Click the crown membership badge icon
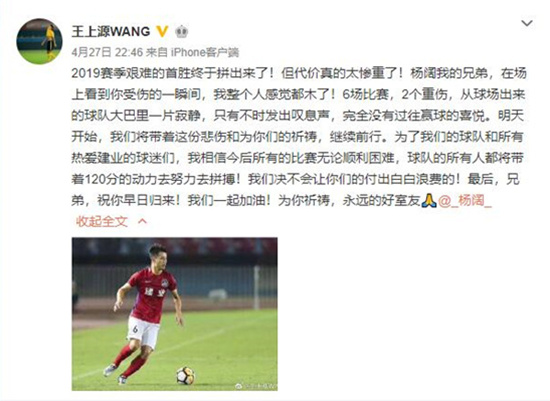Image resolution: width=550 pixels, height=401 pixels. [x=181, y=32]
